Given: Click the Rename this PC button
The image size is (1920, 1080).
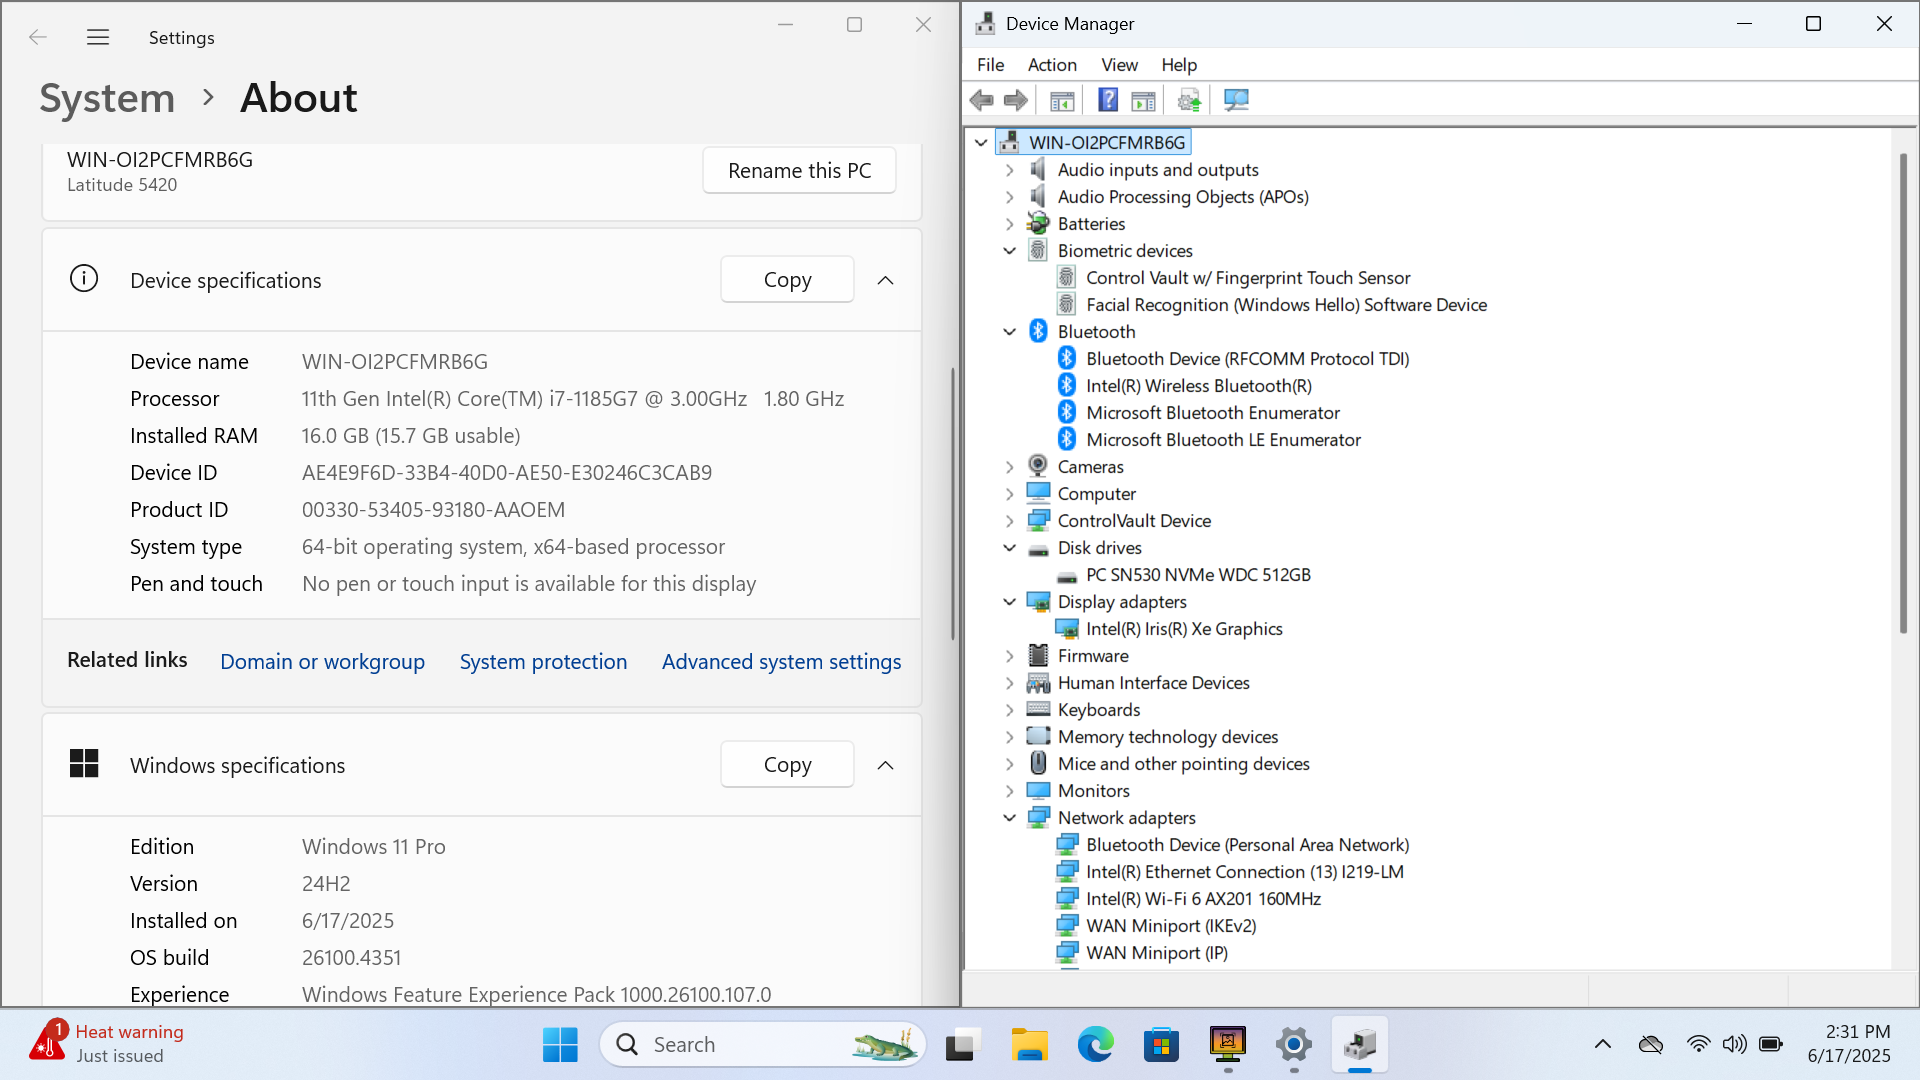Looking at the screenshot, I should point(799,171).
